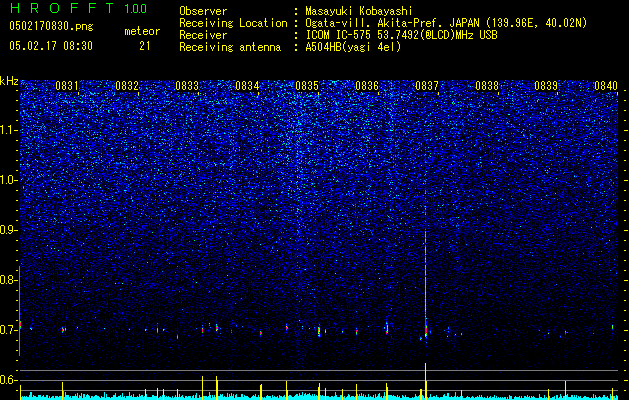Screen dimensions: 629x400
Task: Click the gray vertical bar beside the frequency axis
Action: tap(19, 311)
